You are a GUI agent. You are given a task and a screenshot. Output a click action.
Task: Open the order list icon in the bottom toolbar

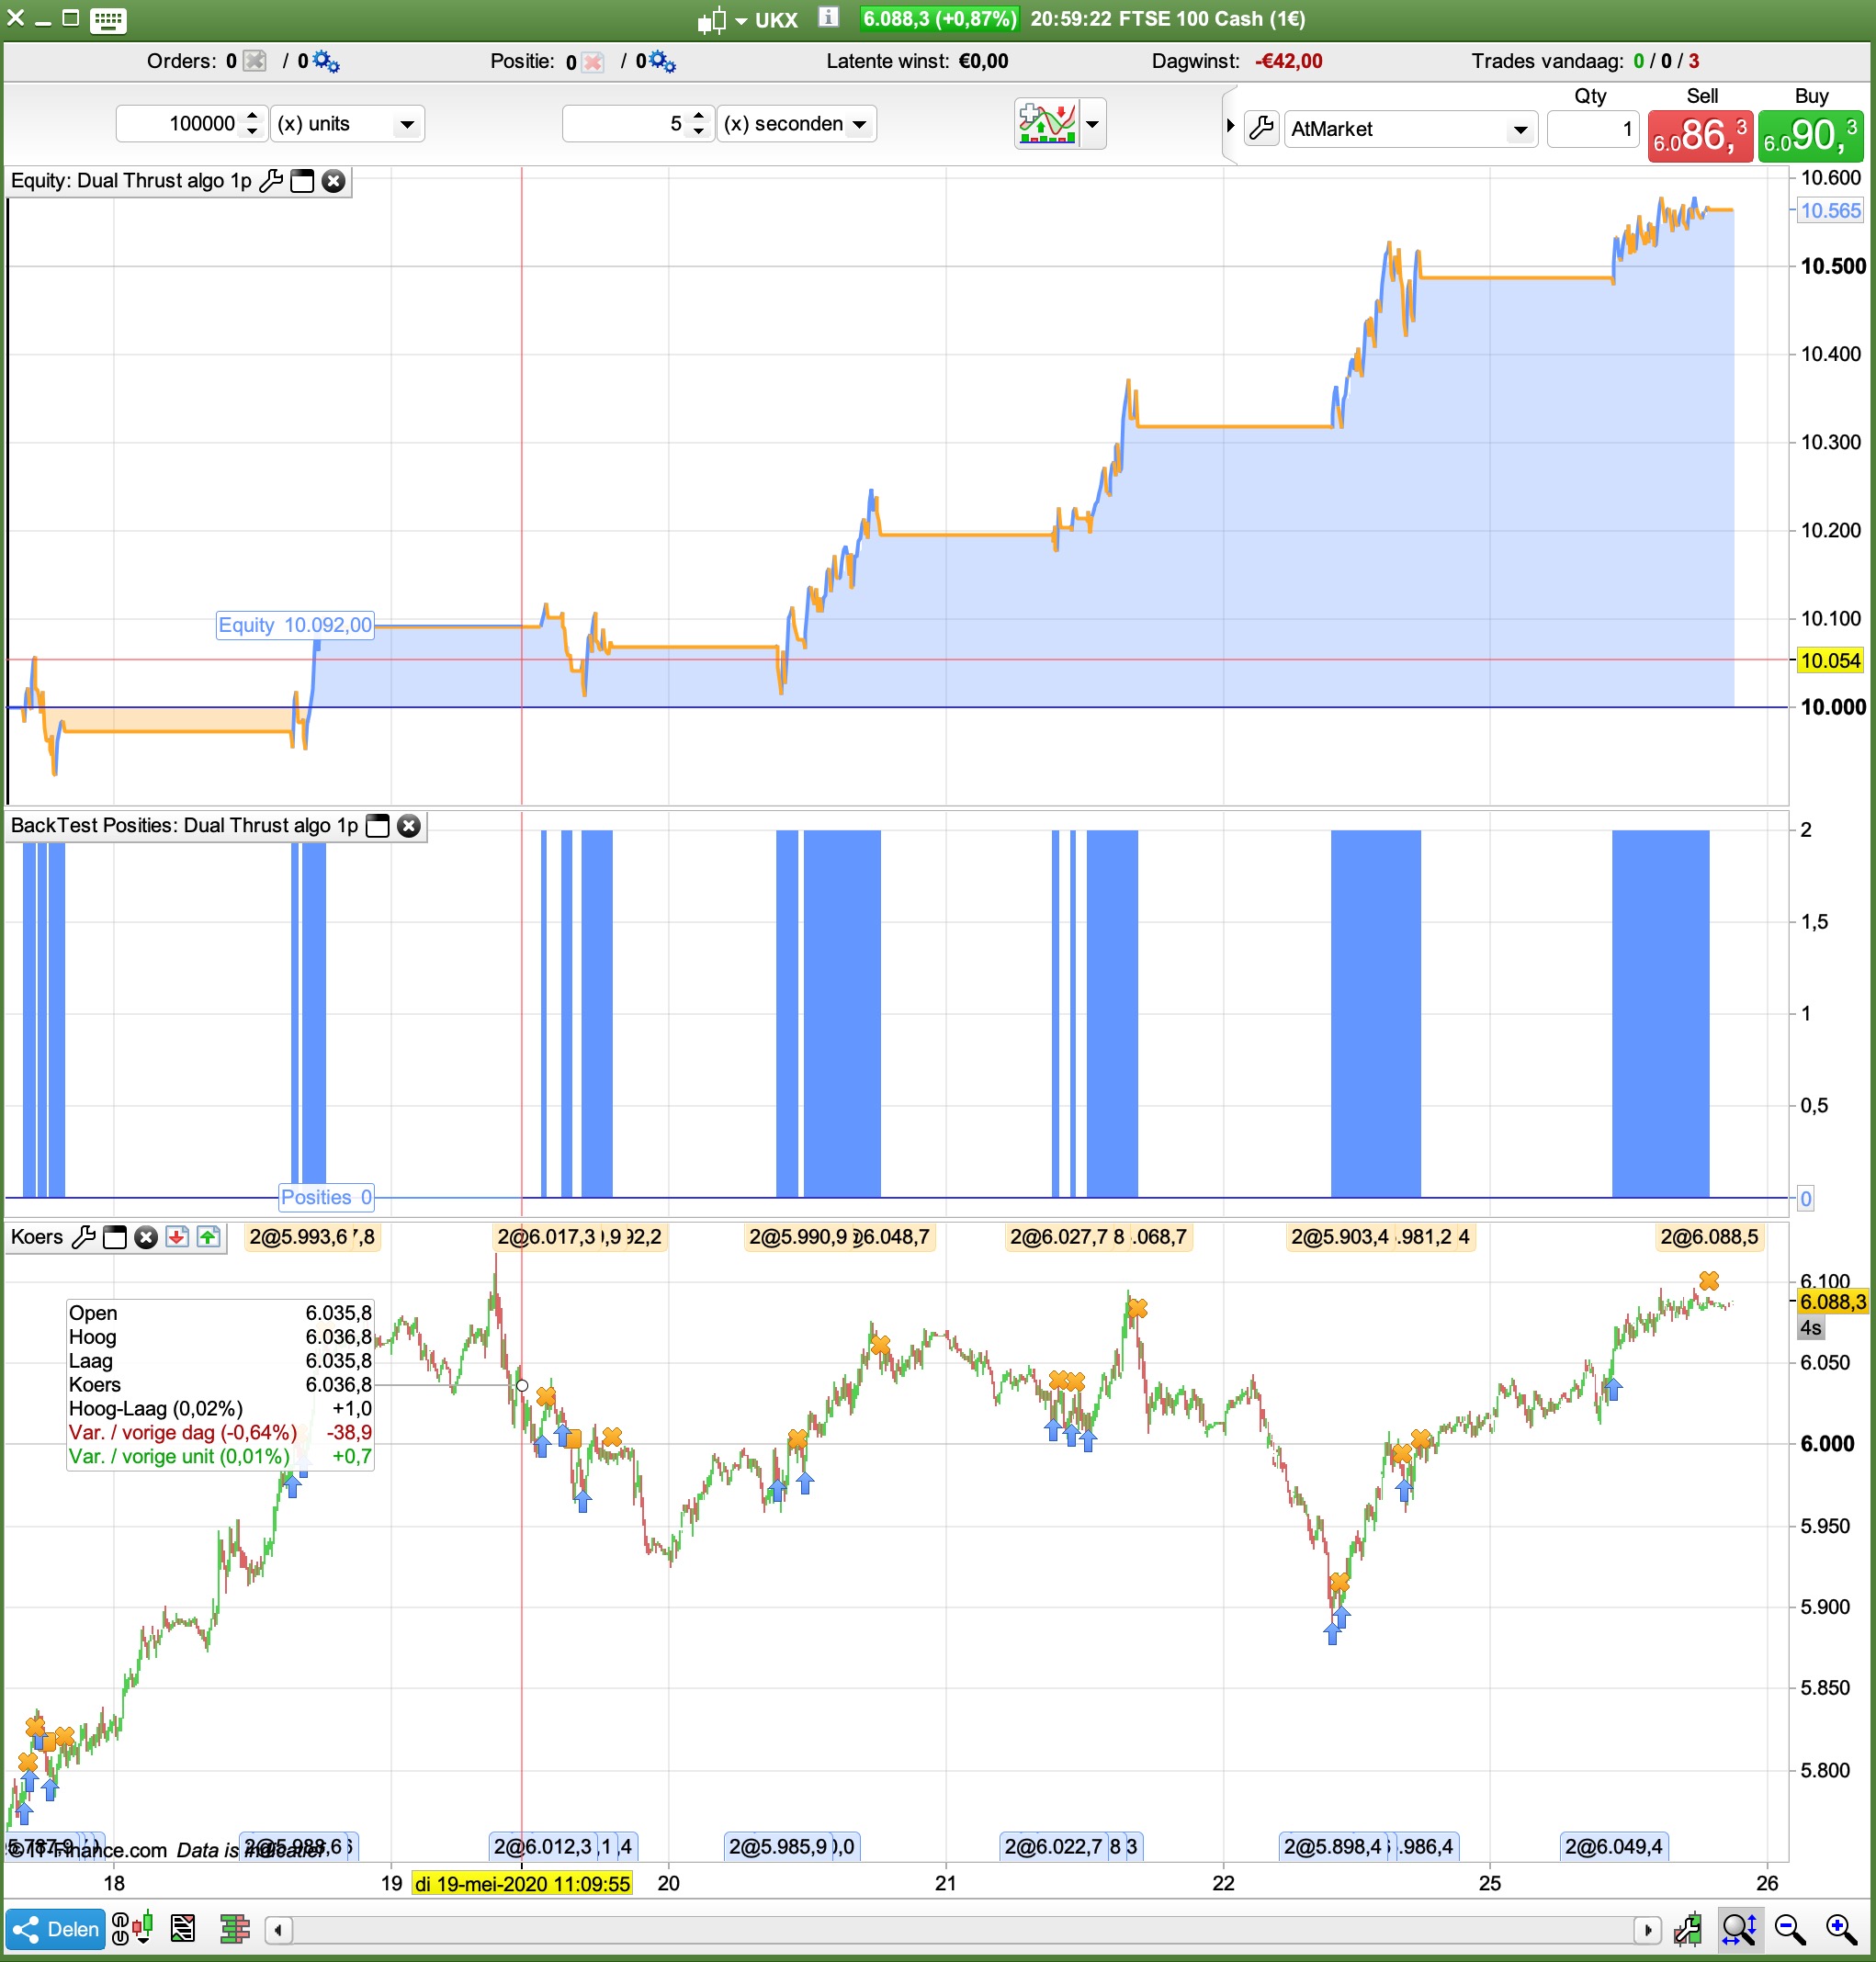[x=183, y=1929]
